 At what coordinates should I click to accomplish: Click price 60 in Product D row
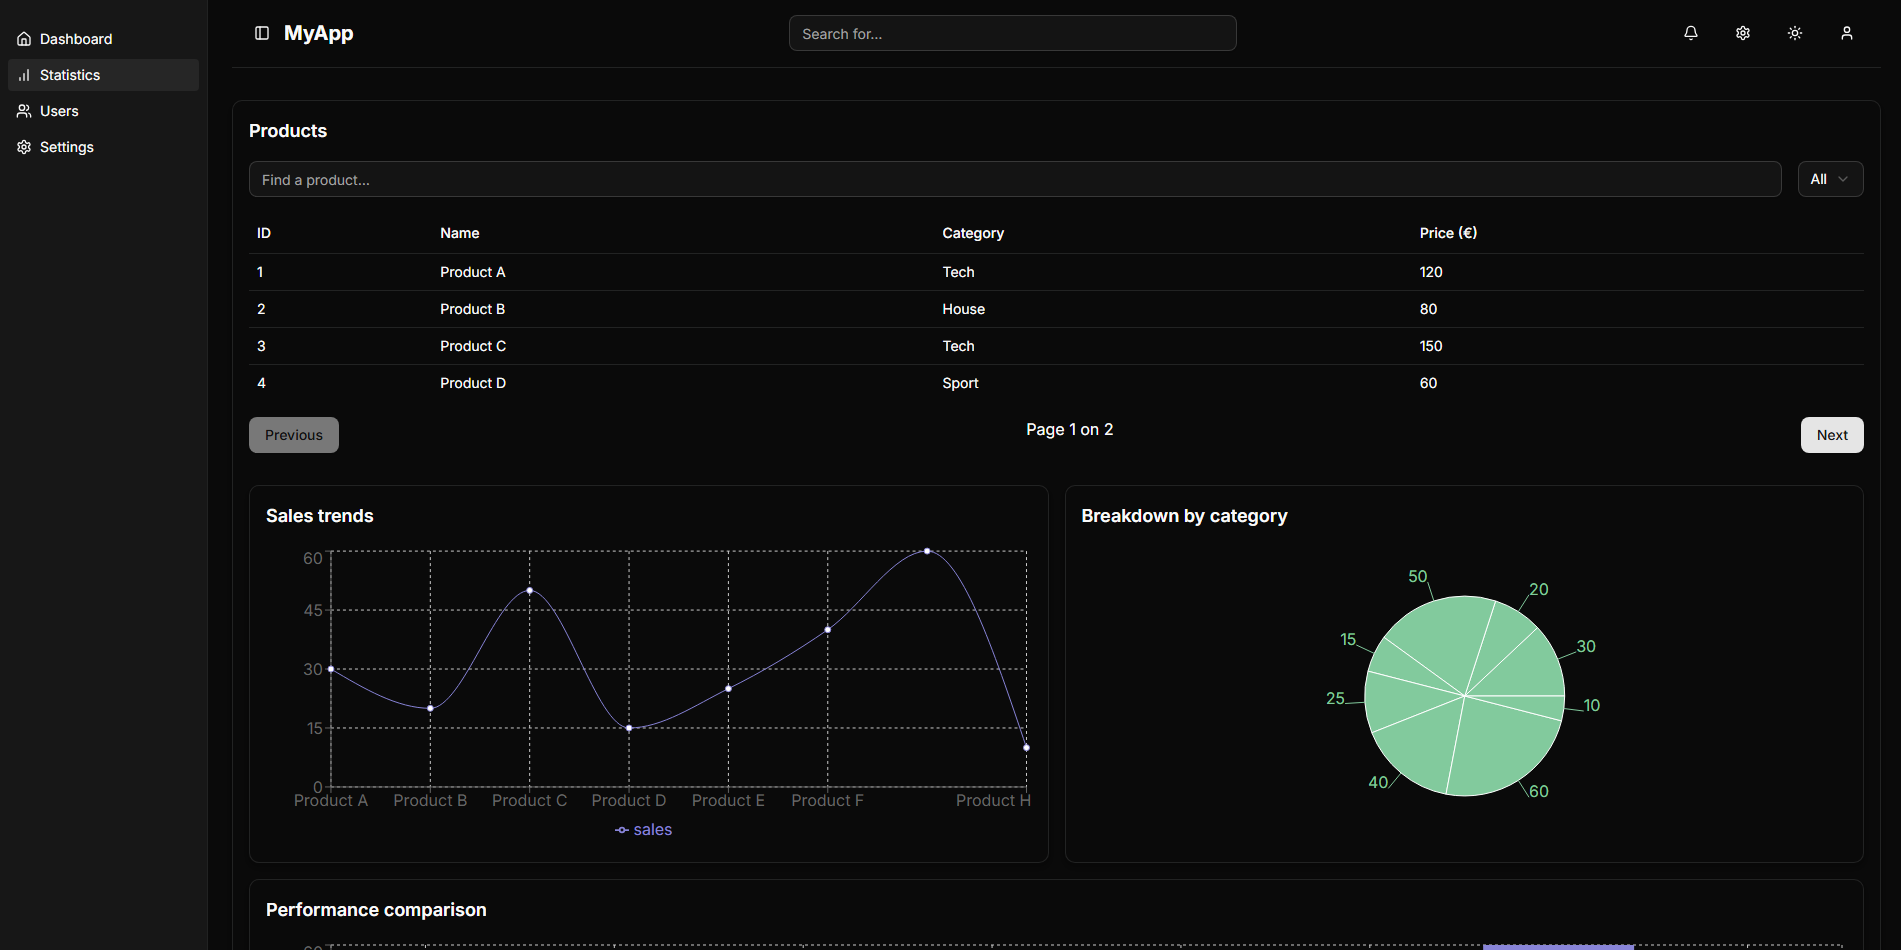(x=1428, y=383)
